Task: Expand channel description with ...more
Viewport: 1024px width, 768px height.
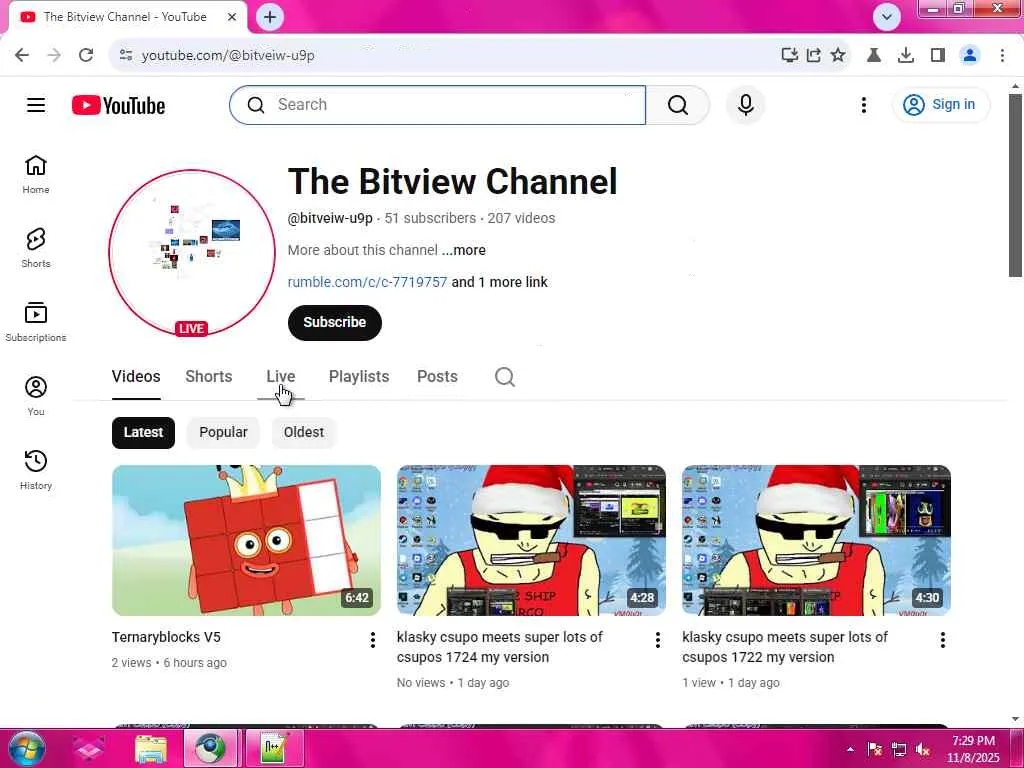Action: pyautogui.click(x=464, y=250)
